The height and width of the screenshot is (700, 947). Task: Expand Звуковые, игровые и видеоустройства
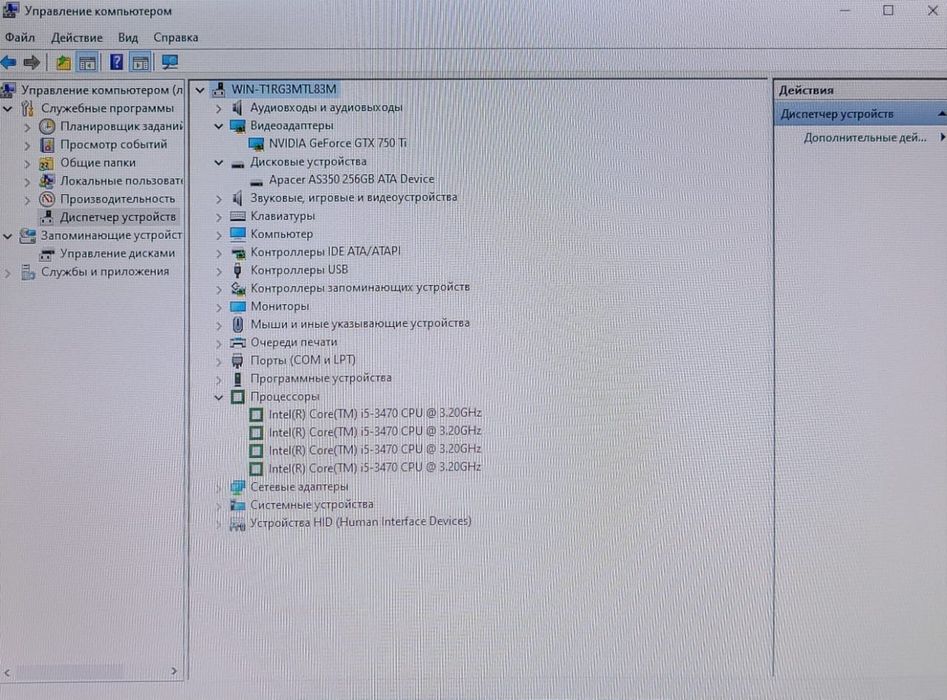point(219,199)
